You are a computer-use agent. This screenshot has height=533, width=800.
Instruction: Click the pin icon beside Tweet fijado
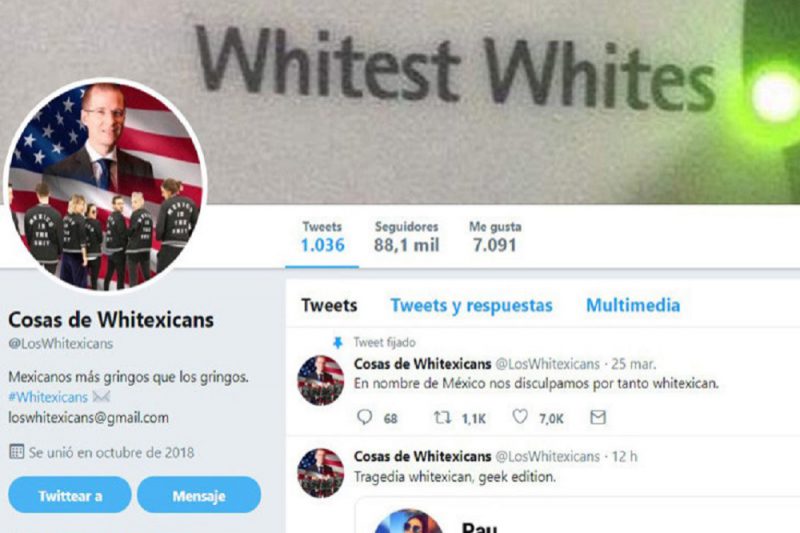337,343
